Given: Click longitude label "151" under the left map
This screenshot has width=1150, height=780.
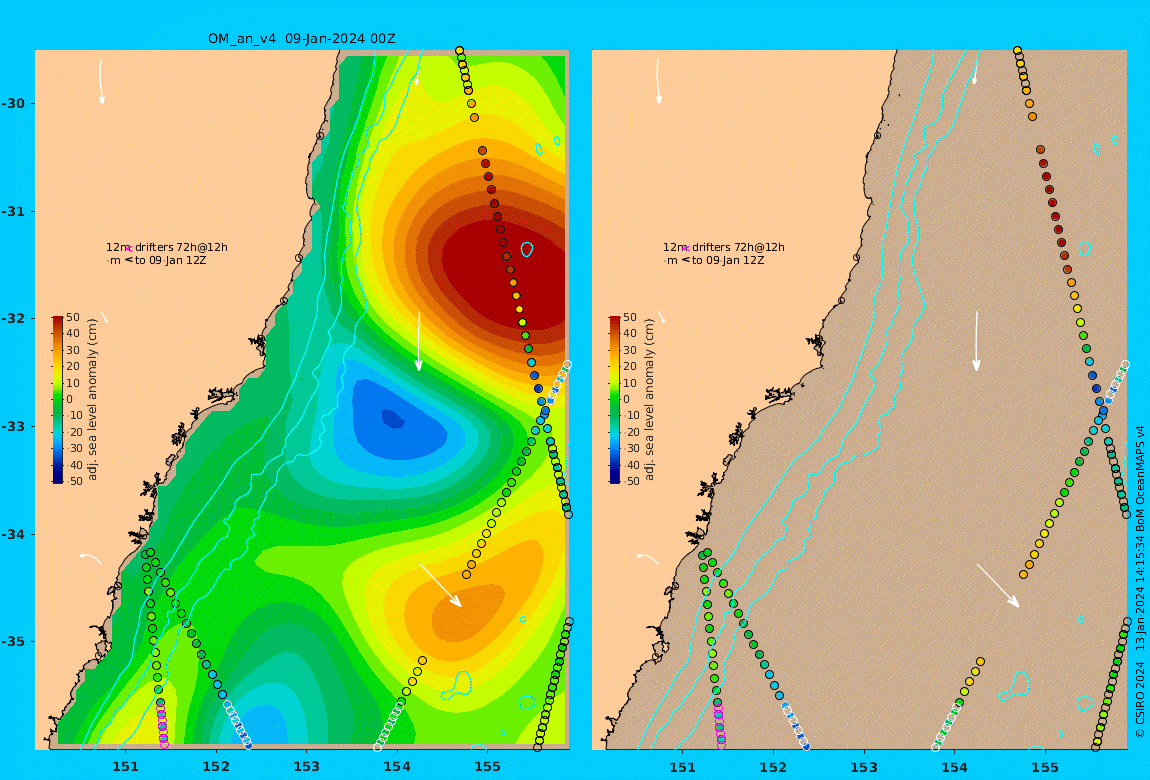Looking at the screenshot, I should coord(125,767).
